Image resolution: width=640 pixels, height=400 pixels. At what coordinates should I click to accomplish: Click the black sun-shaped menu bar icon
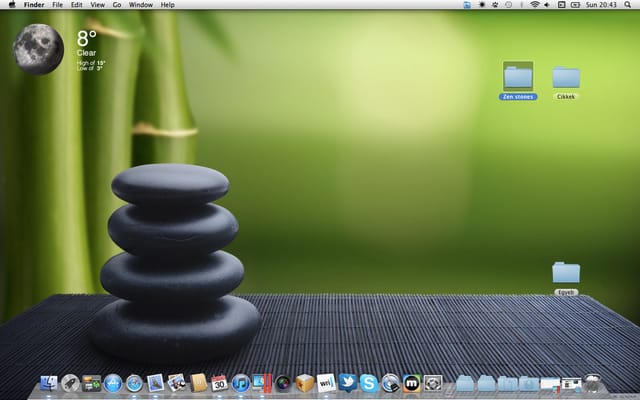click(482, 5)
